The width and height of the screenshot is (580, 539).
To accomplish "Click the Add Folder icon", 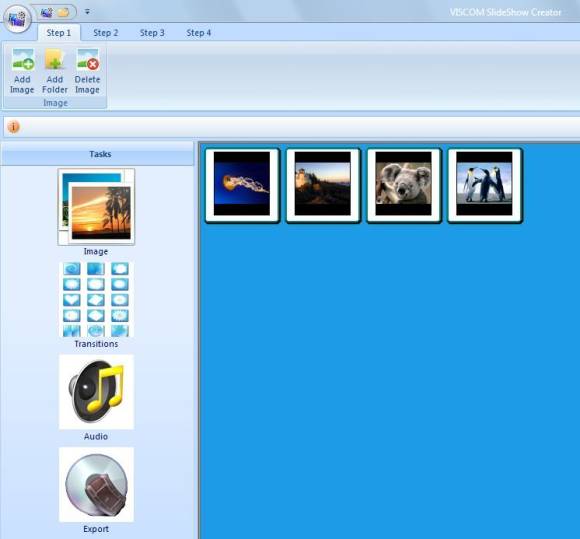I will [55, 60].
